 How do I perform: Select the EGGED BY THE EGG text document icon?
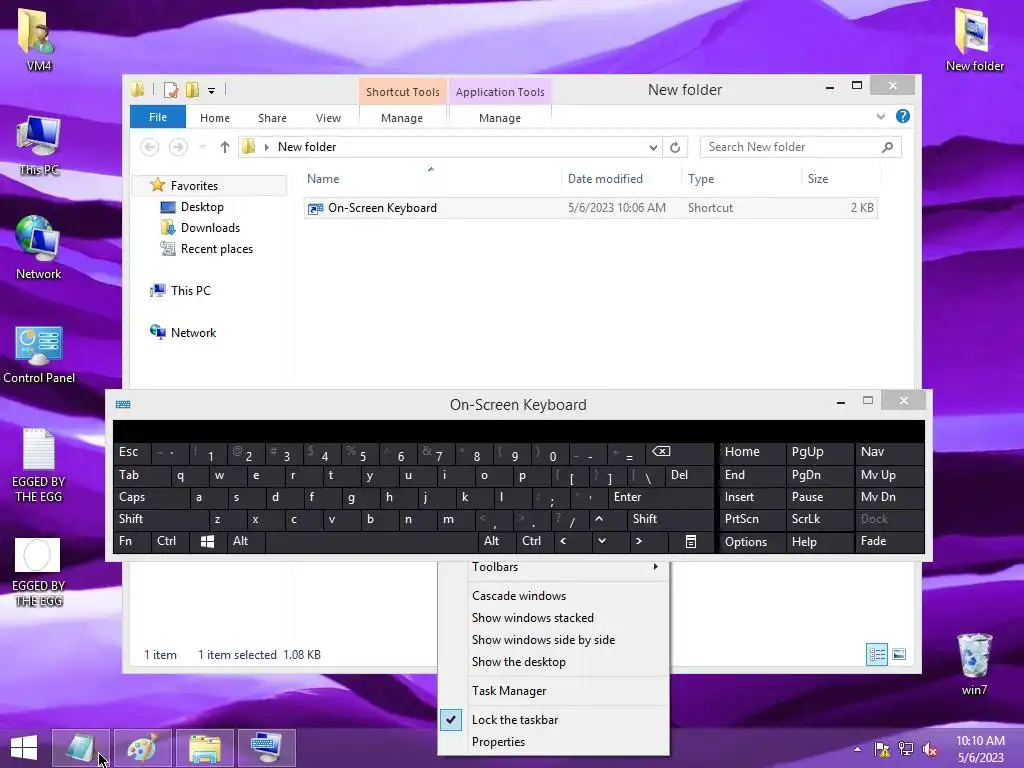39,464
